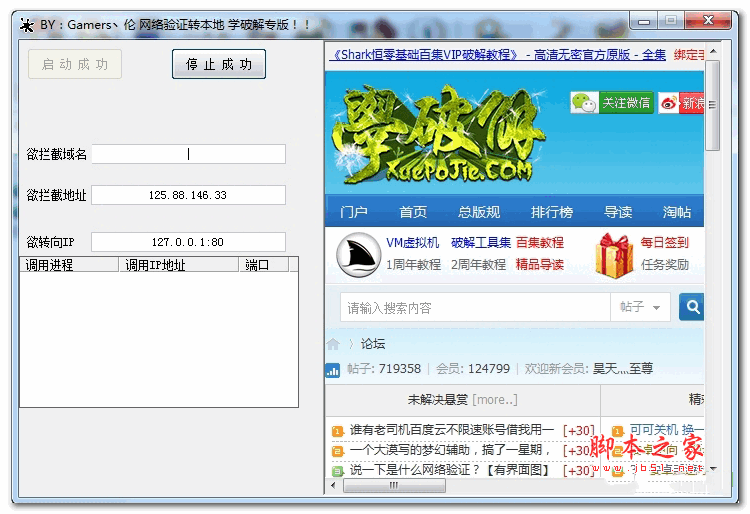Click the blue bar-chart statistics icon
The height and width of the screenshot is (514, 750).
332,370
